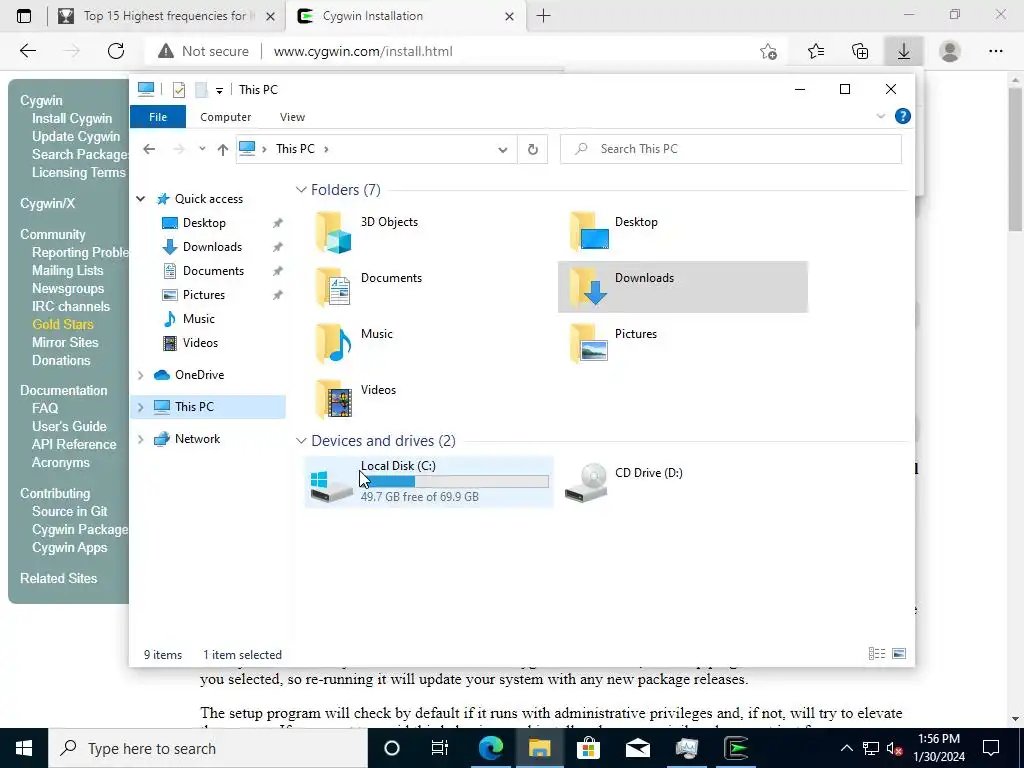This screenshot has height=768, width=1024.
Task: Click the Explorer refresh button
Action: click(533, 149)
